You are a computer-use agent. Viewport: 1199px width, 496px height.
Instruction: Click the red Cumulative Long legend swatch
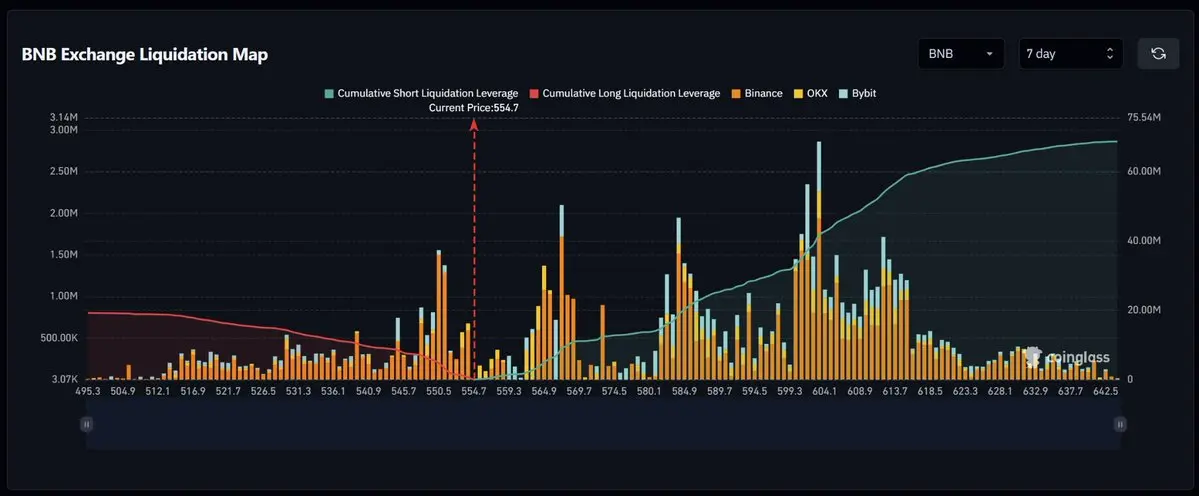click(535, 93)
